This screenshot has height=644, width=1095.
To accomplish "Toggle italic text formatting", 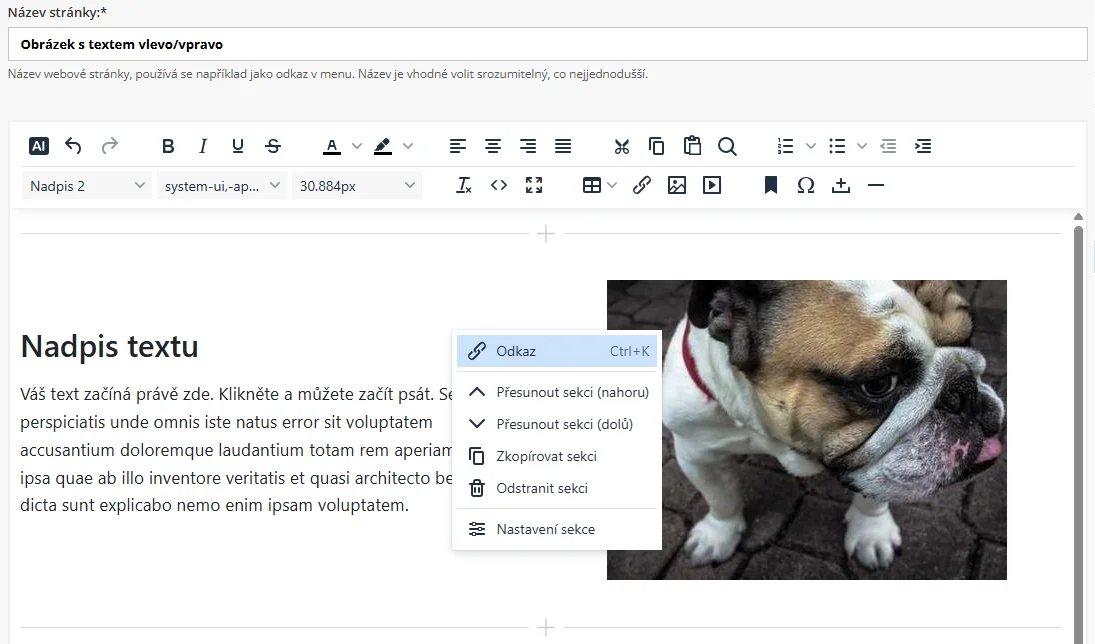I will pos(203,146).
